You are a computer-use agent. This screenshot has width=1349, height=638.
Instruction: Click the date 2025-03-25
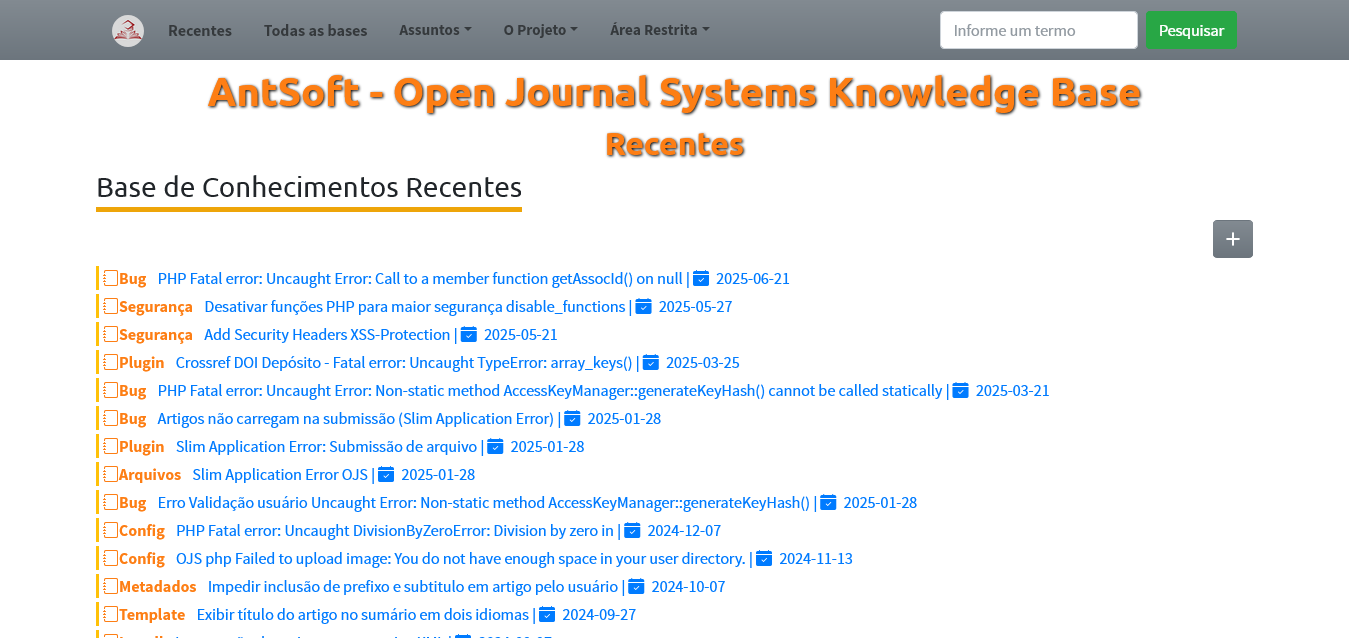pos(703,362)
